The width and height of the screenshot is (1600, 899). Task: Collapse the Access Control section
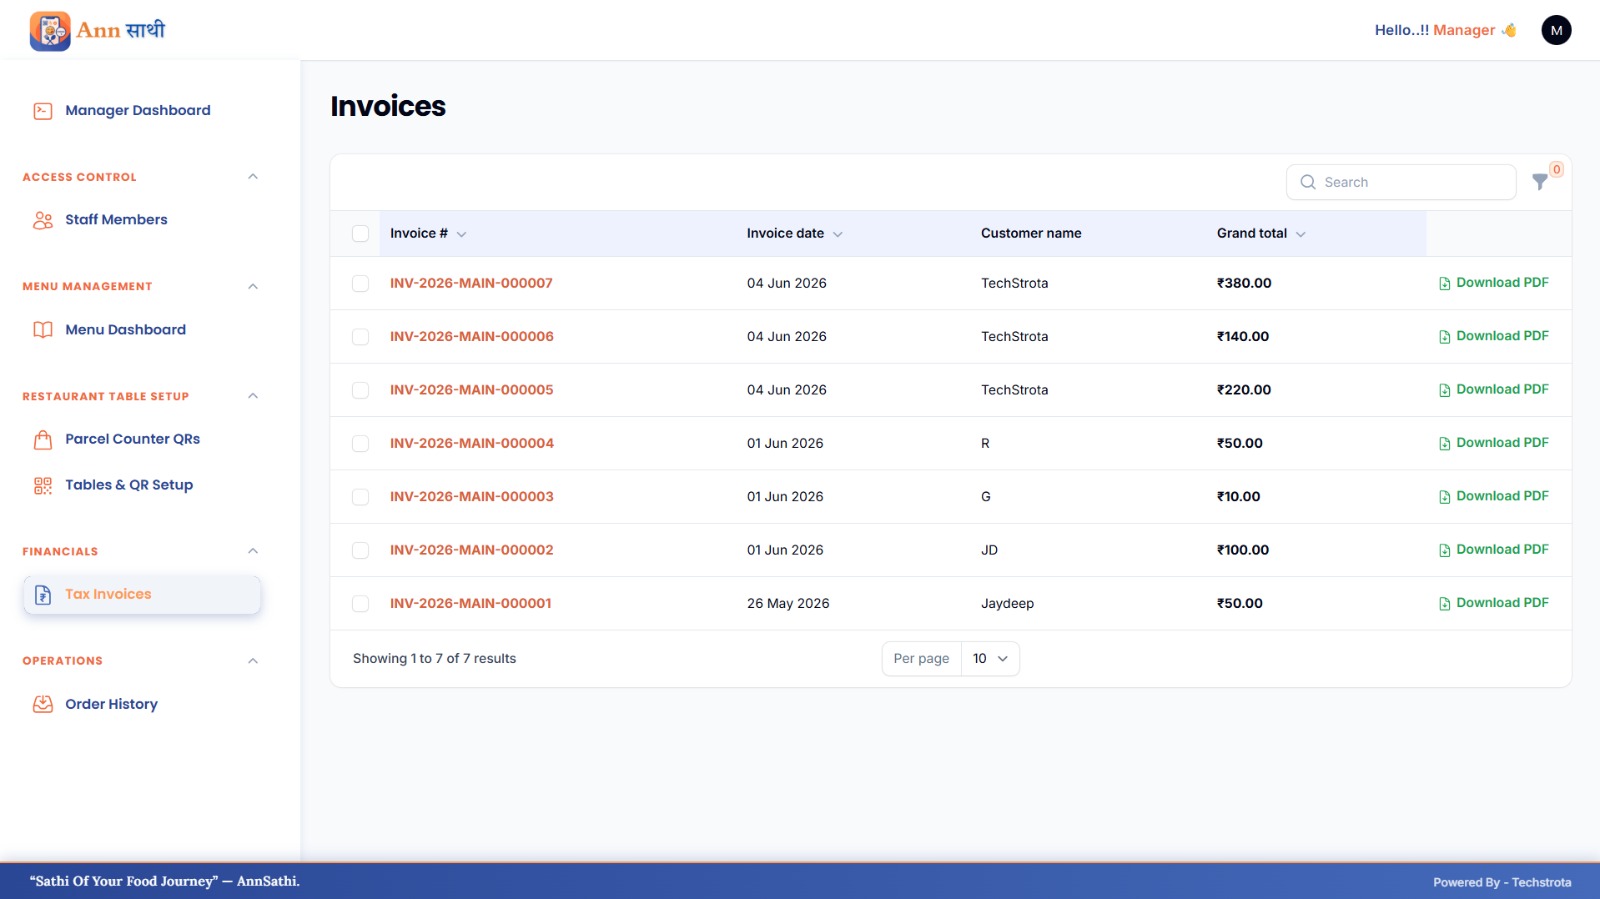click(253, 177)
